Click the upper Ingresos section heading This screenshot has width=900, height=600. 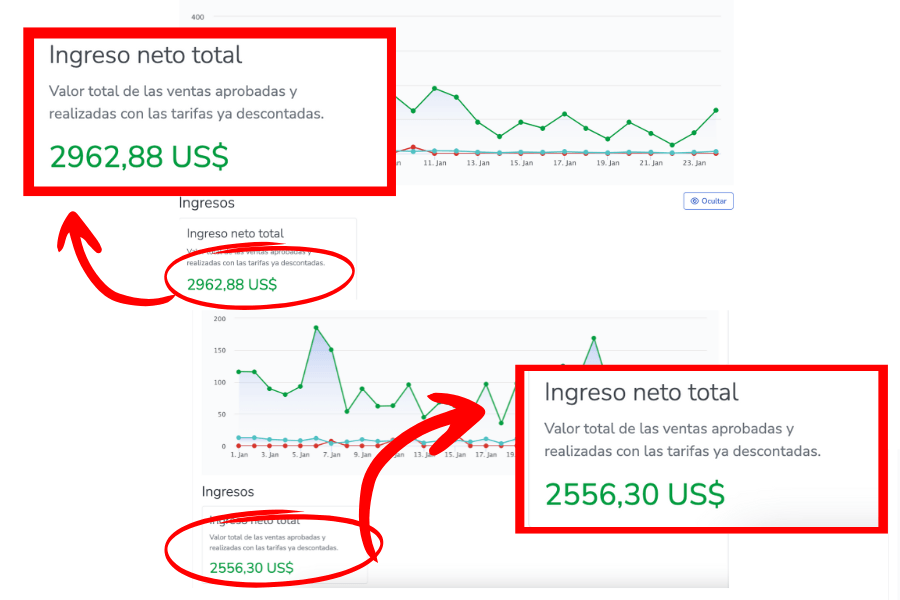click(207, 203)
